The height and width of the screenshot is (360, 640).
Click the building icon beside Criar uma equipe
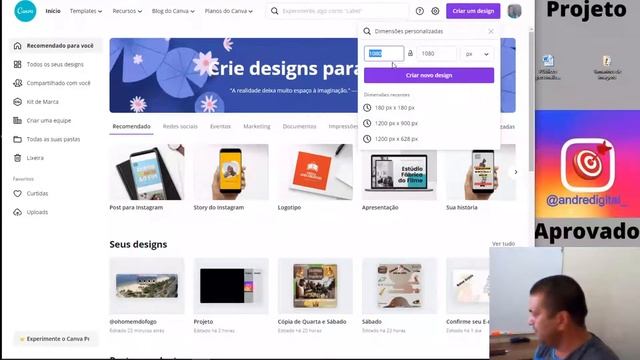18,120
